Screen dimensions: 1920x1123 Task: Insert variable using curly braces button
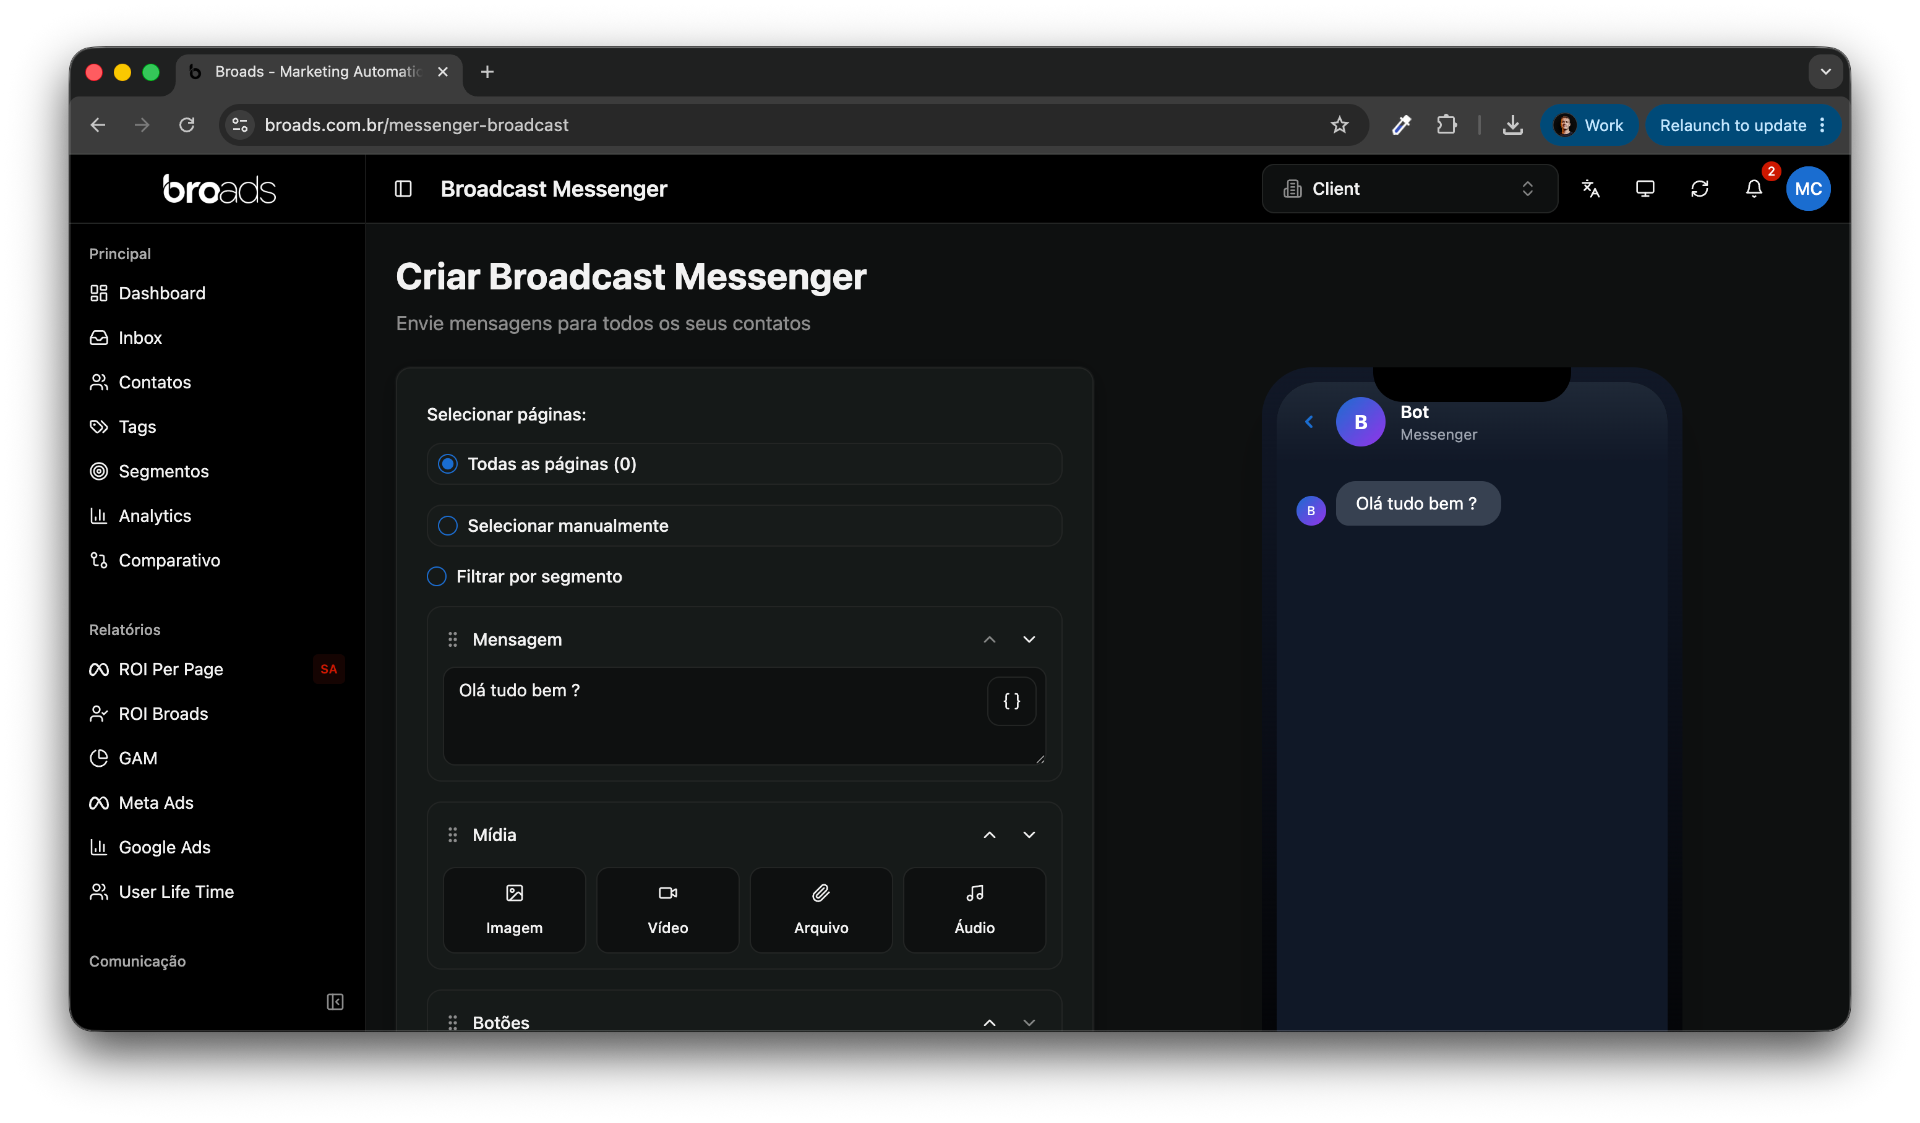click(x=1012, y=701)
